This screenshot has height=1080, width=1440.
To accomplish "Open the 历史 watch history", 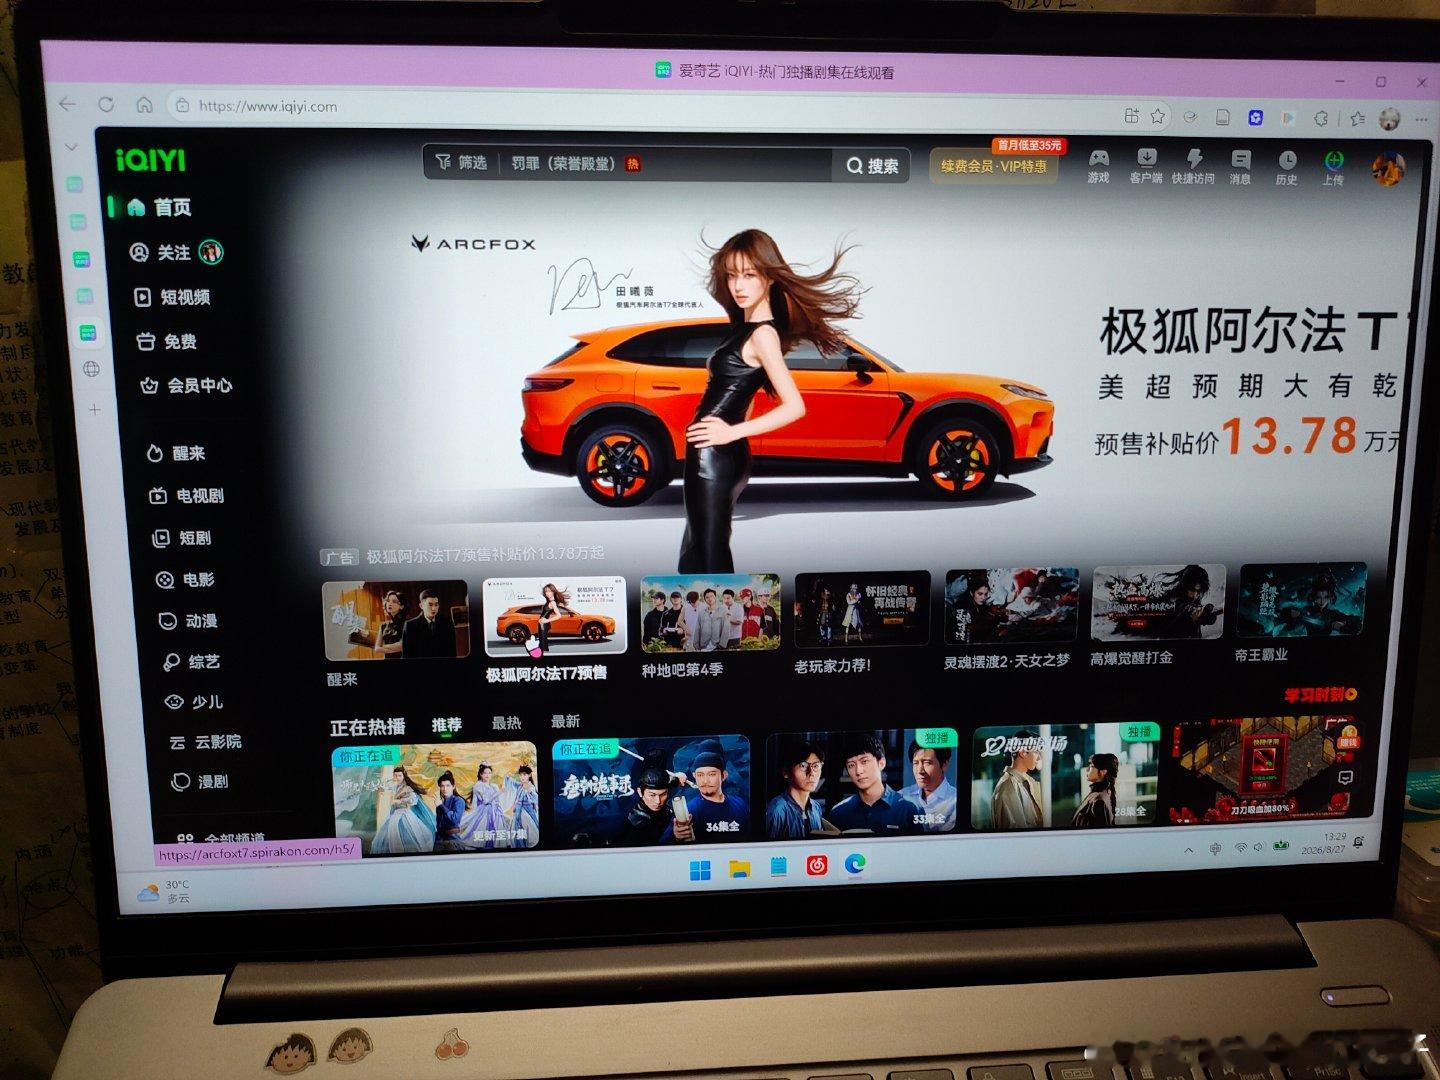I will click(1286, 169).
